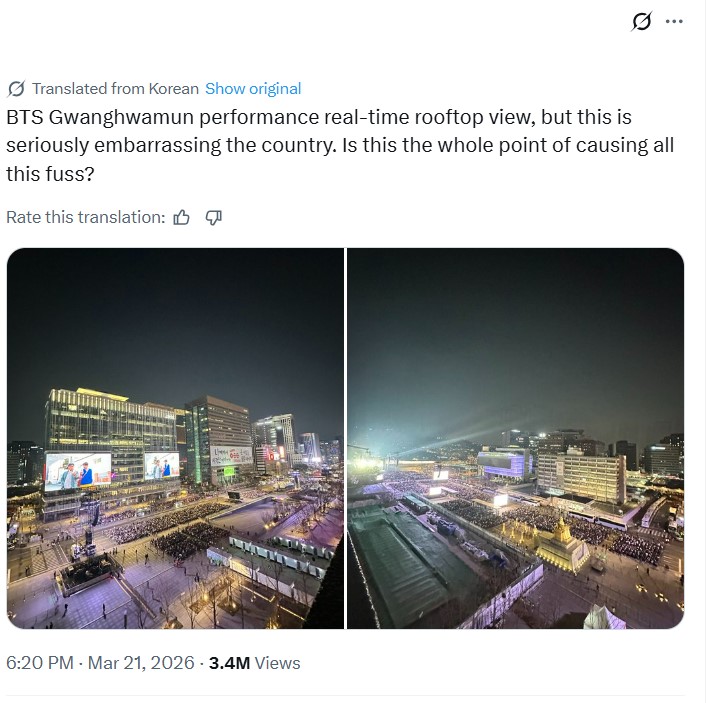
Task: Rate the translation with thumbs up
Action: click(x=181, y=217)
